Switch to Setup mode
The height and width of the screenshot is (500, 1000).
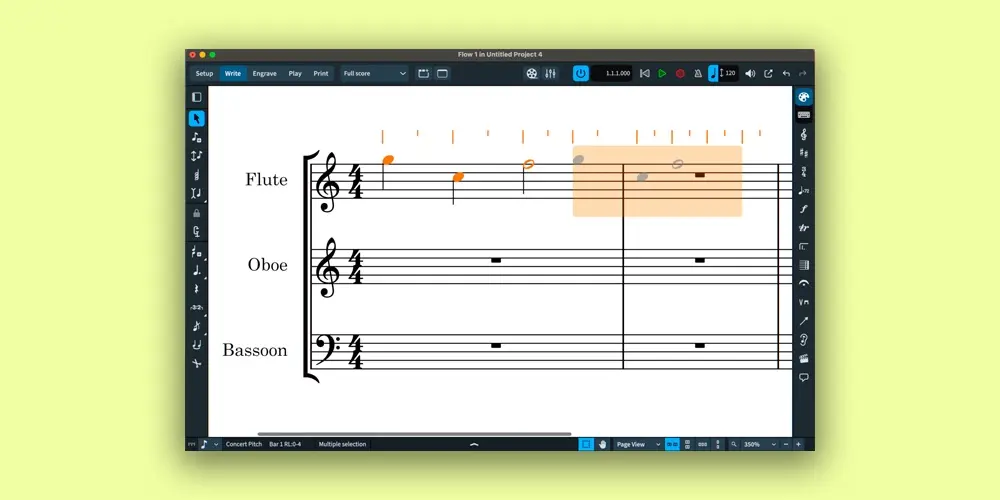click(x=204, y=73)
